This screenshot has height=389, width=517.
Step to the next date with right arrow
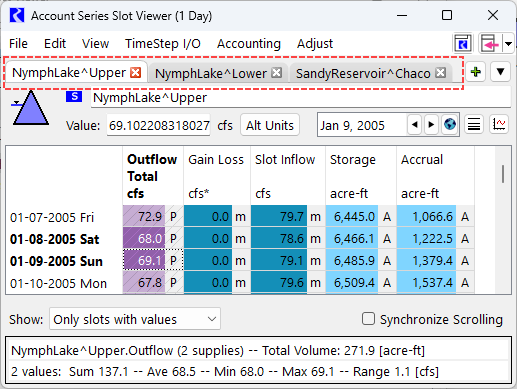click(x=431, y=125)
